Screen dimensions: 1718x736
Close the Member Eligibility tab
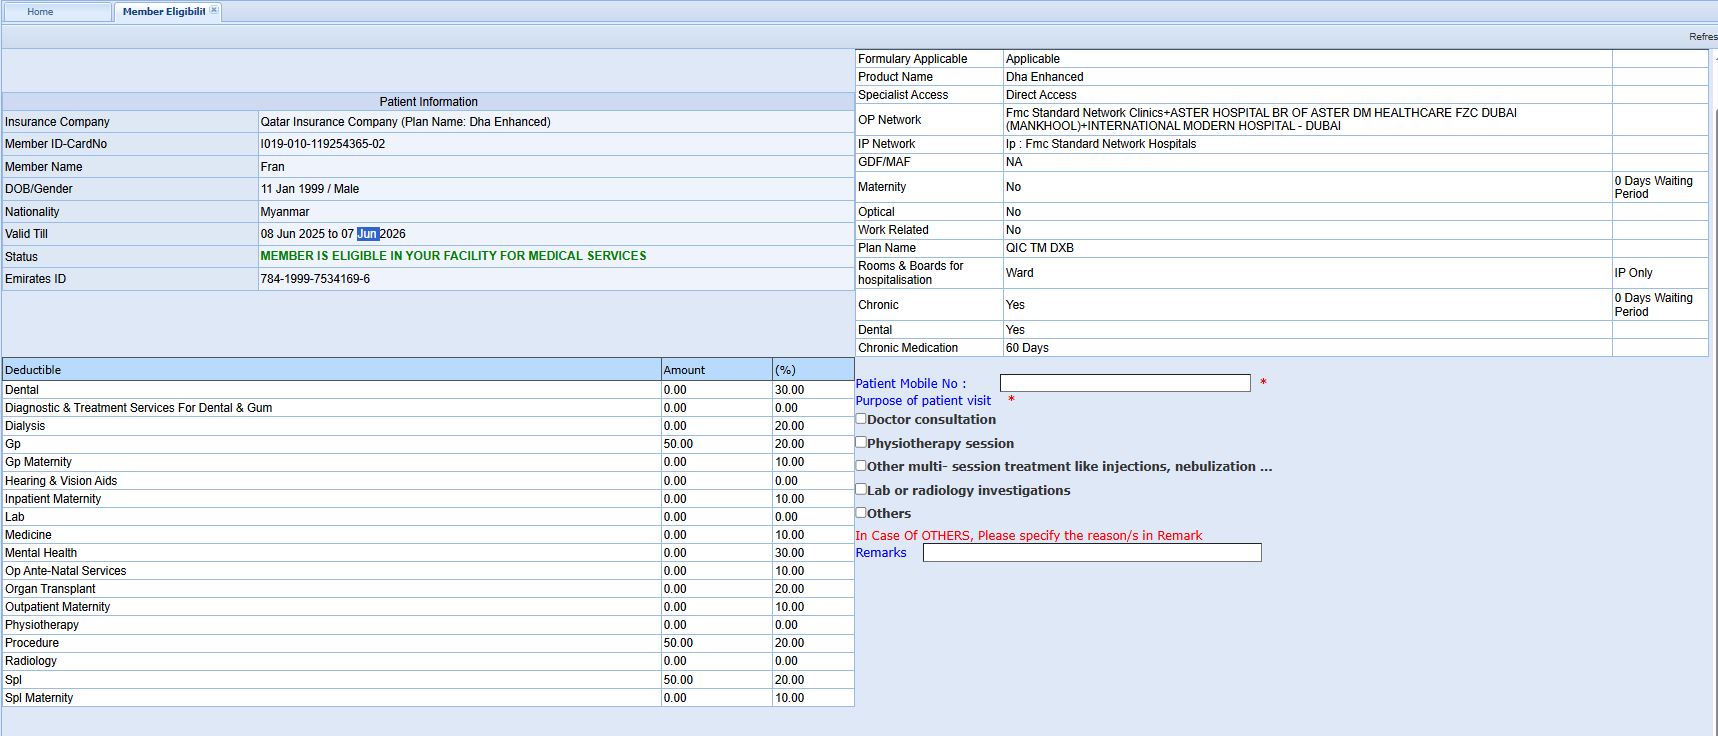(x=214, y=10)
